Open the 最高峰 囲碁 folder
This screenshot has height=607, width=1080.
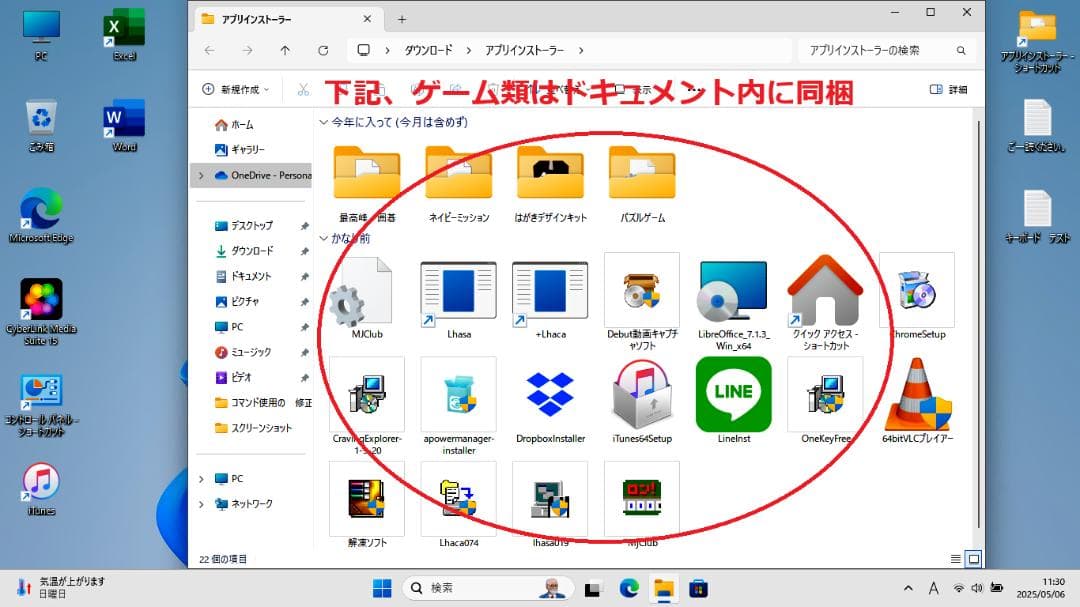367,172
